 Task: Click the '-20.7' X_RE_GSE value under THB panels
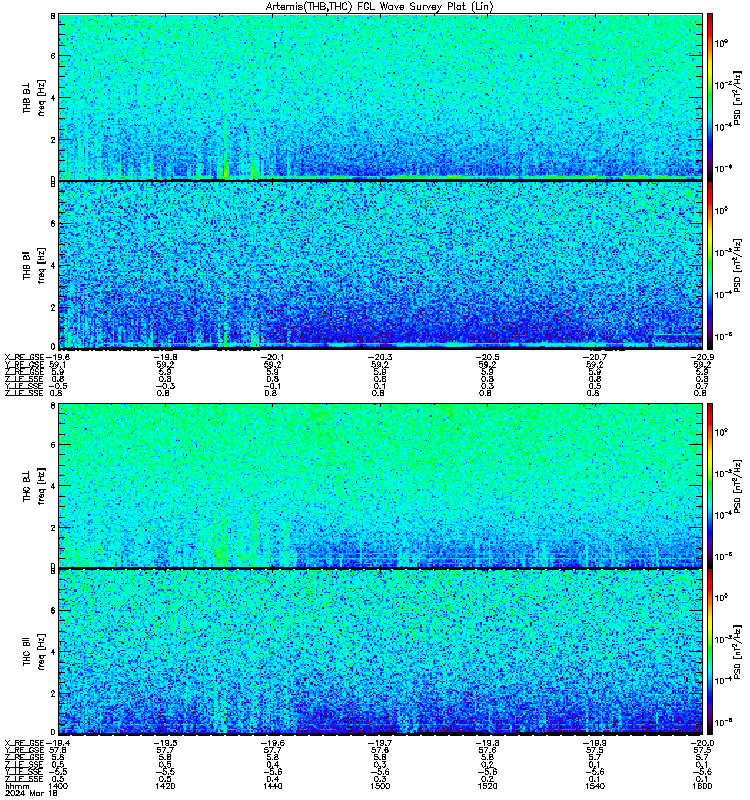tap(593, 357)
